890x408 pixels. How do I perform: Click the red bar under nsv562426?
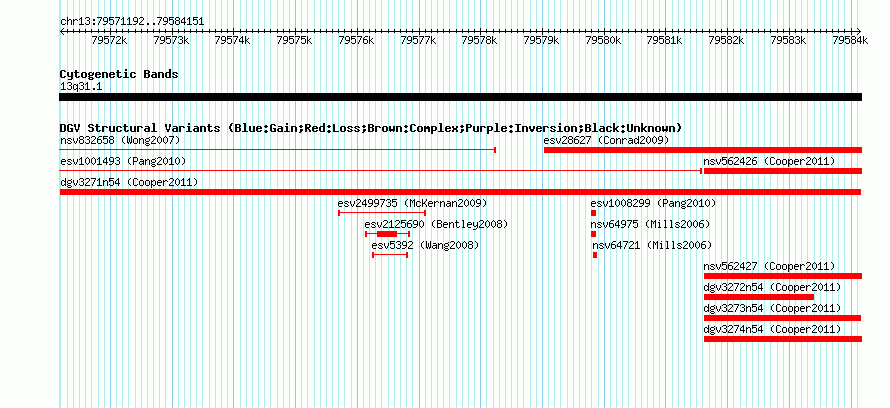tap(783, 171)
